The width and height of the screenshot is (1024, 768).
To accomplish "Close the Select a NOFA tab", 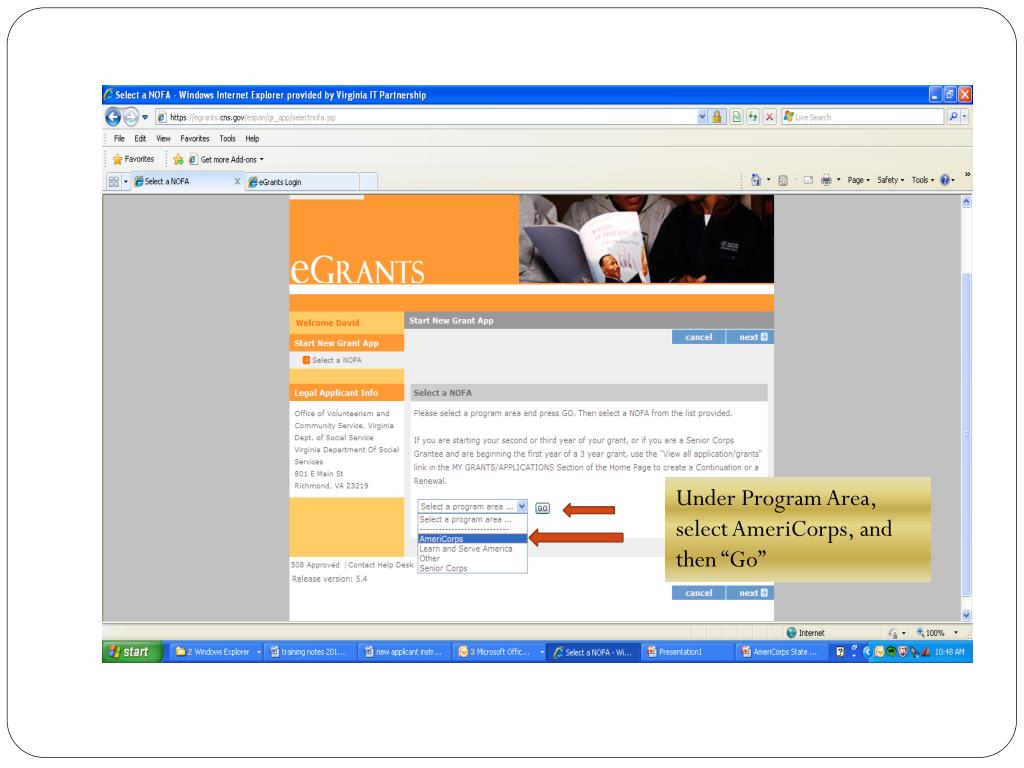I will (237, 182).
